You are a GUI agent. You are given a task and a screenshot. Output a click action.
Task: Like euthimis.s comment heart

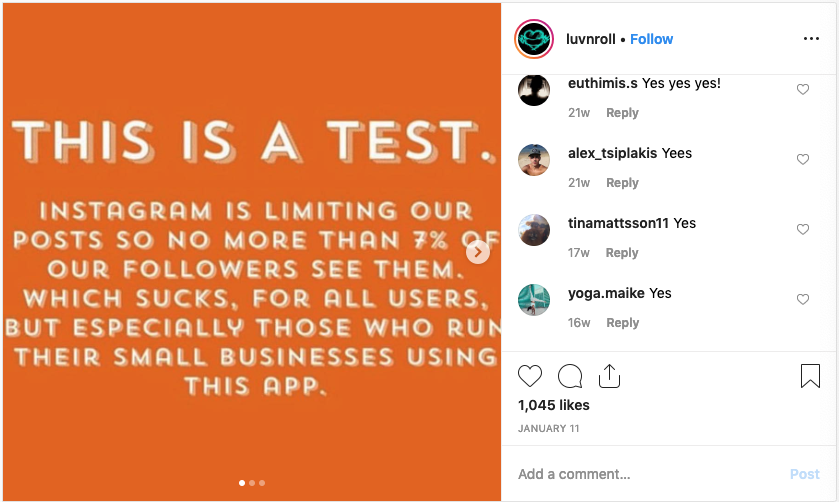803,89
